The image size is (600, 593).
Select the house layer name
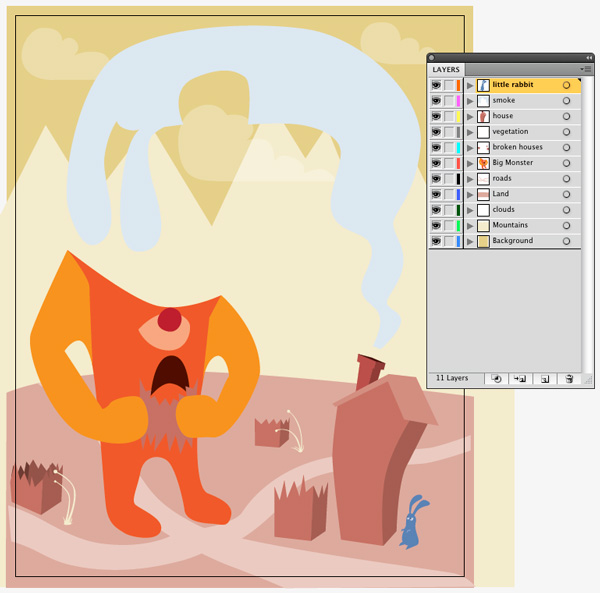pyautogui.click(x=503, y=116)
